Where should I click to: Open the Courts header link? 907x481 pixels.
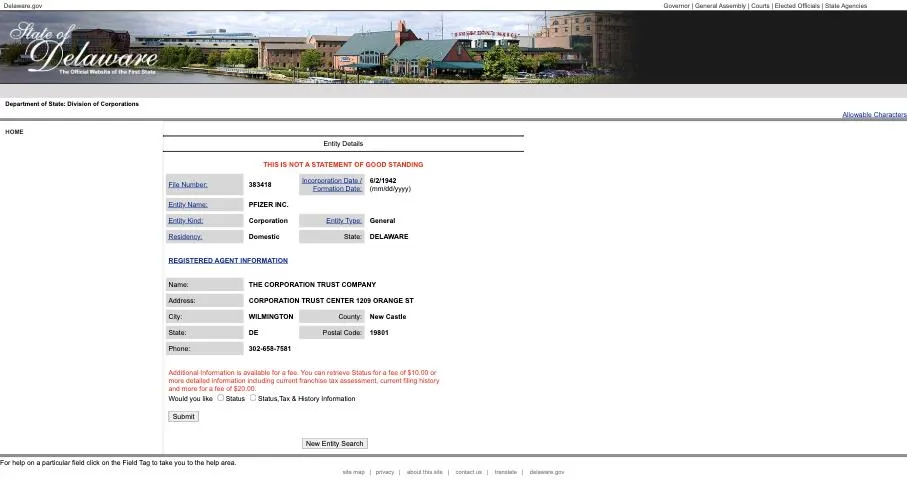click(x=760, y=6)
